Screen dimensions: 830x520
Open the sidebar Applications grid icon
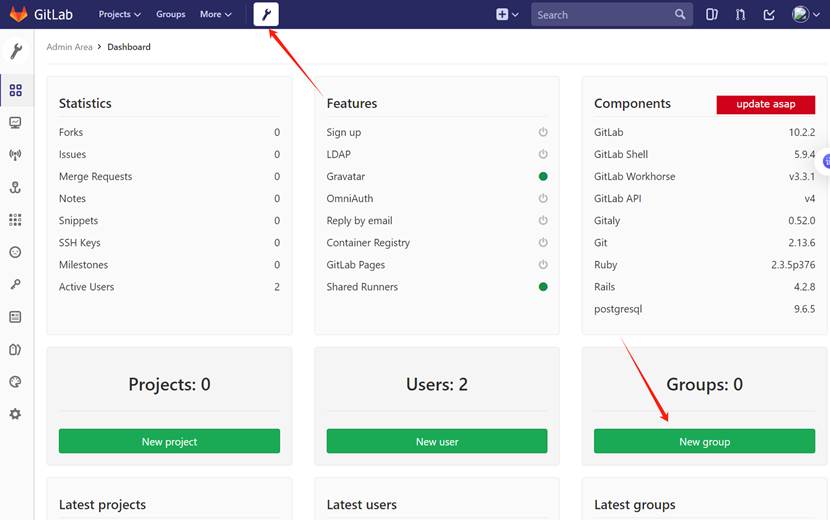coord(15,220)
